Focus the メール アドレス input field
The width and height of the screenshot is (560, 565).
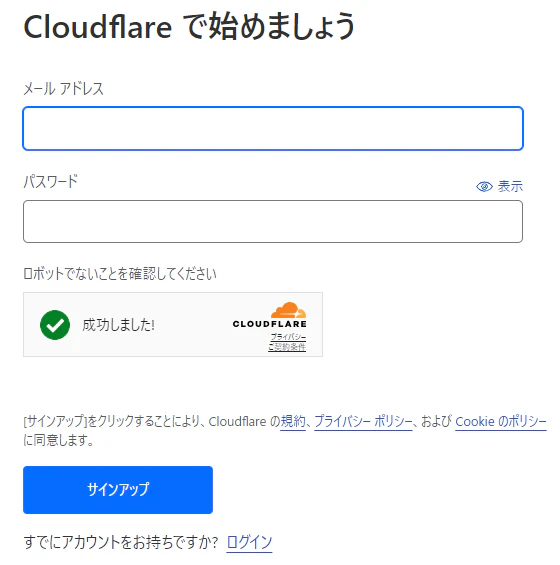(x=273, y=128)
